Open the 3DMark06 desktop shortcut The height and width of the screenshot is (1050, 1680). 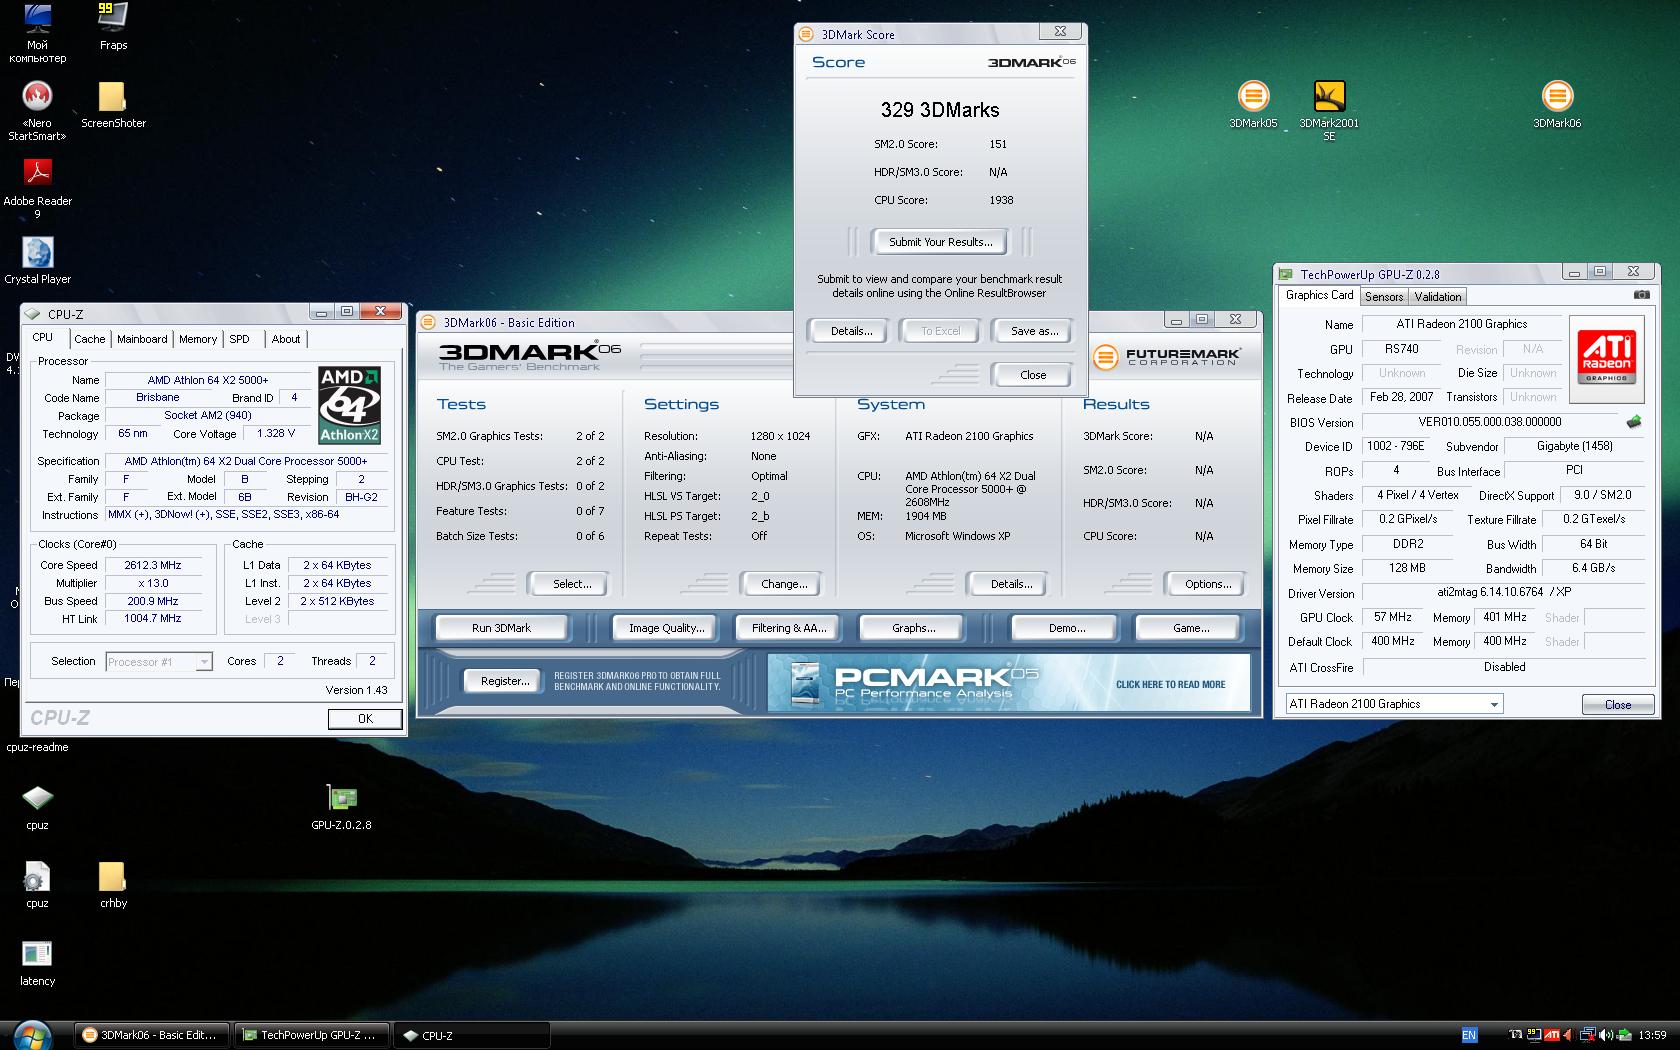tap(1557, 105)
